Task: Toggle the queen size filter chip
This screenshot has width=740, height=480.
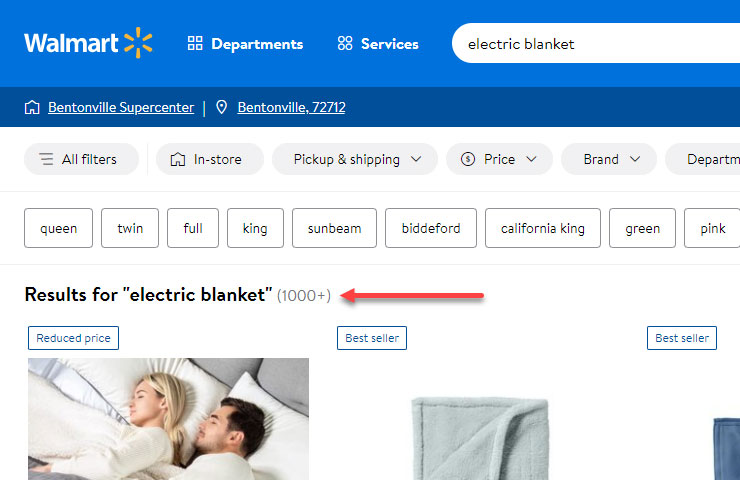Action: [58, 228]
